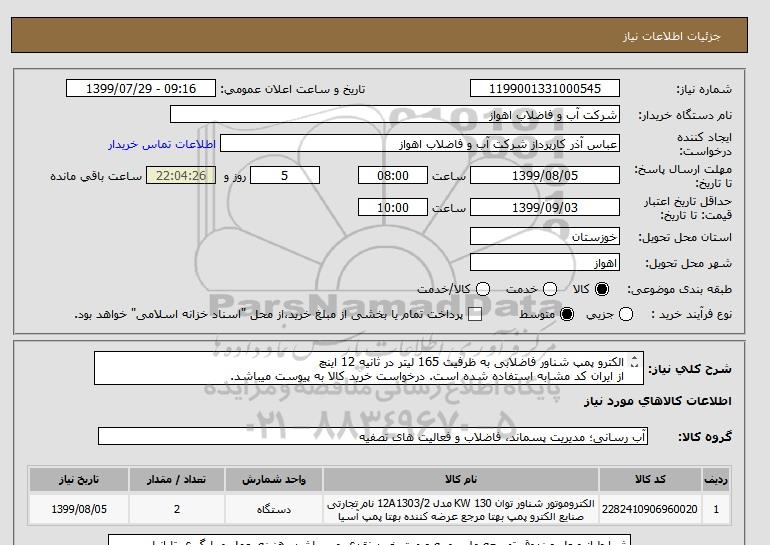The image size is (770, 545).
Task: Click the quantity cell showing 2
Action: coord(177,509)
